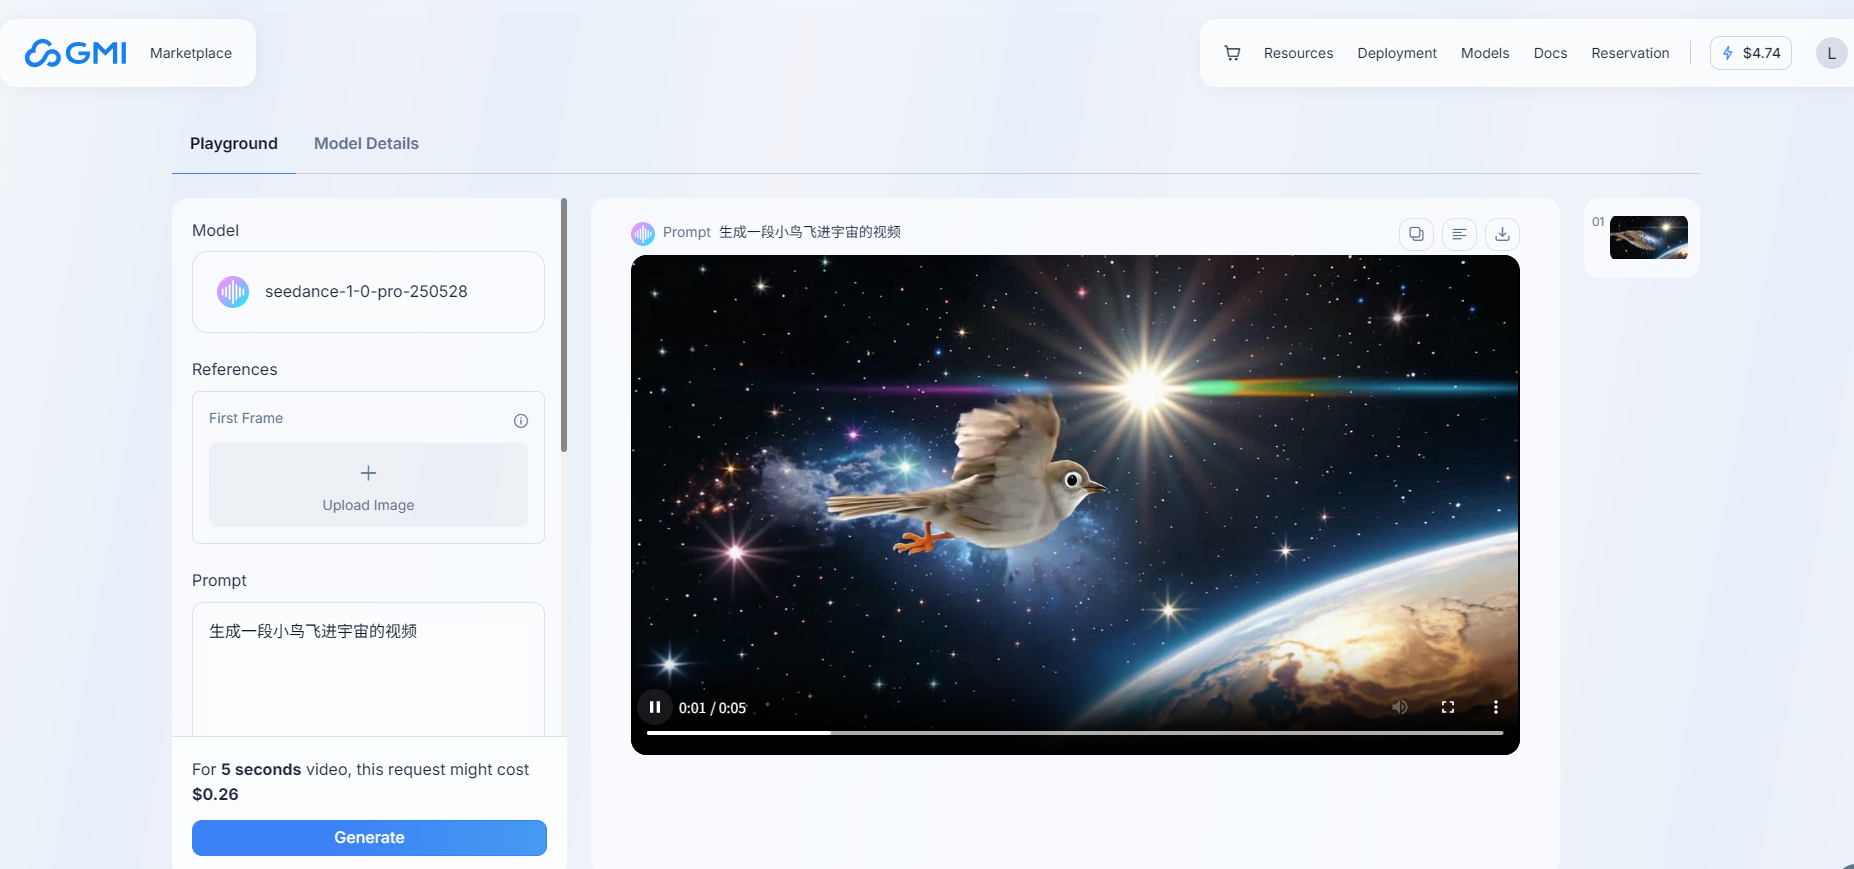Open the Docs link
Screen dimensions: 1854x869
1550,53
